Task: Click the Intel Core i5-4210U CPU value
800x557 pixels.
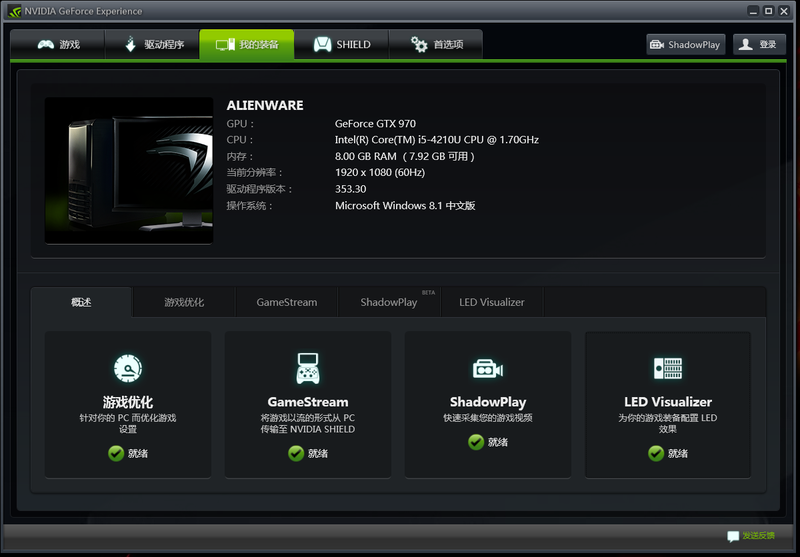Action: tap(437, 140)
